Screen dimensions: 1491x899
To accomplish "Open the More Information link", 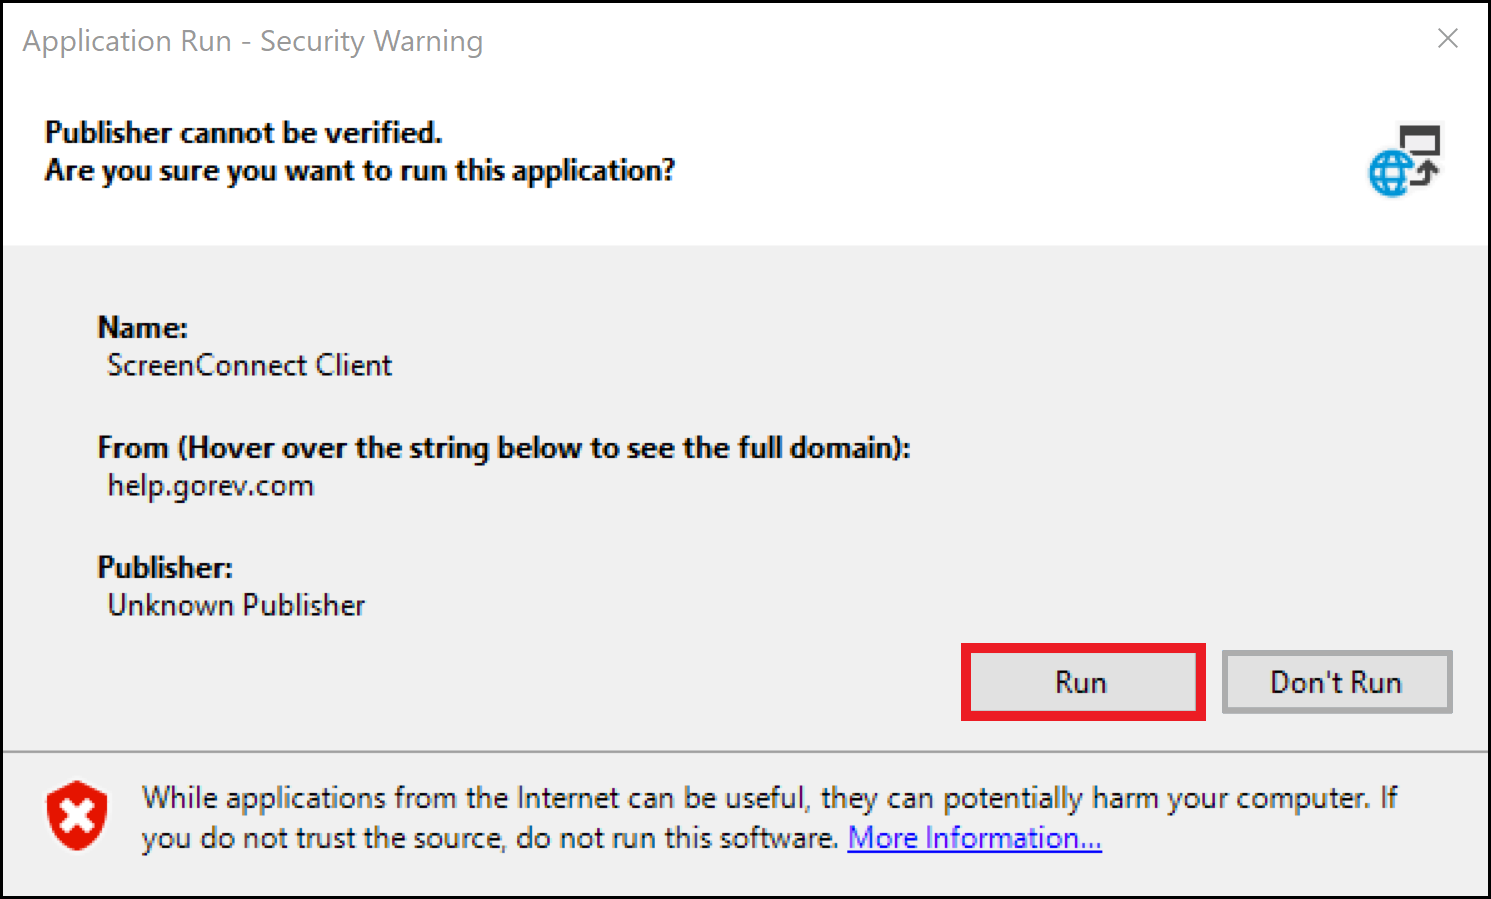I will click(975, 838).
